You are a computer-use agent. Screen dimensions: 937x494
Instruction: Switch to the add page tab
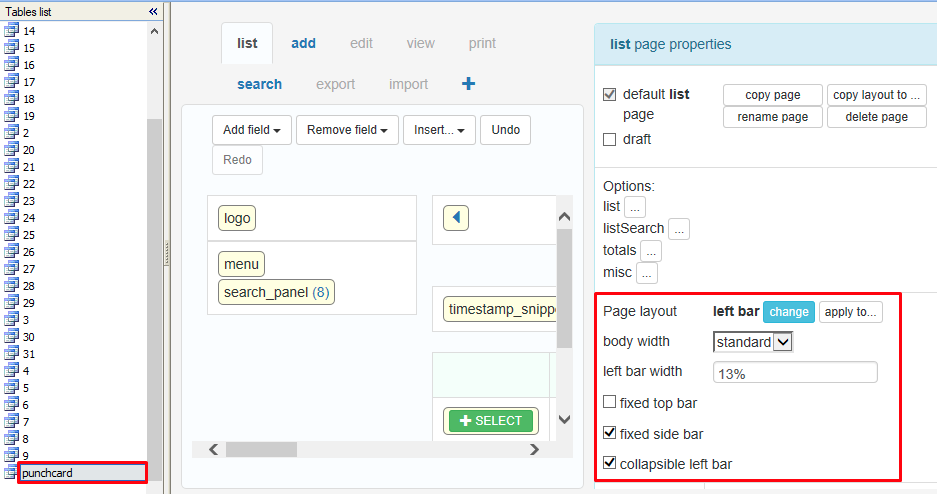click(303, 43)
